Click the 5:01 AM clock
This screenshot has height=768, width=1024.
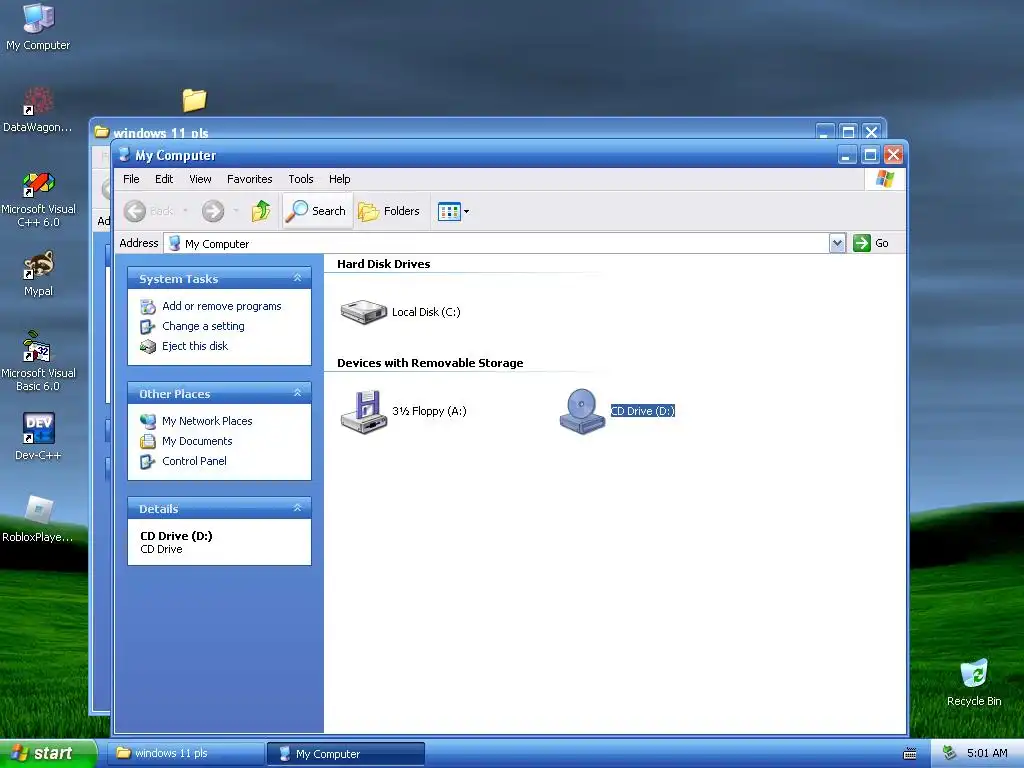[x=987, y=753]
